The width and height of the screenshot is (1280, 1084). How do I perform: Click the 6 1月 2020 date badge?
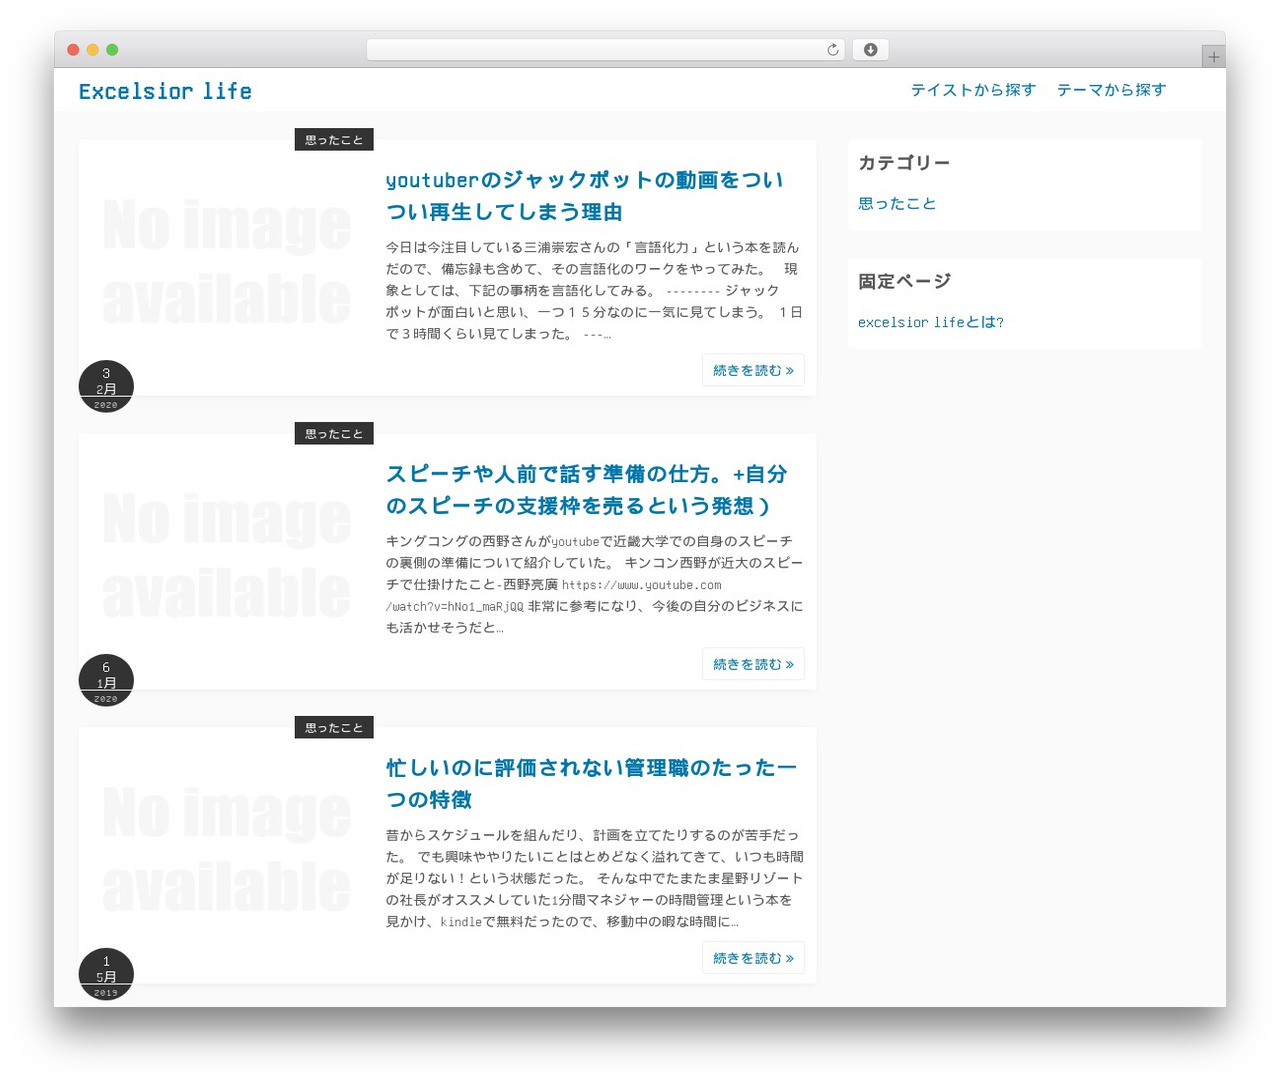coord(106,681)
